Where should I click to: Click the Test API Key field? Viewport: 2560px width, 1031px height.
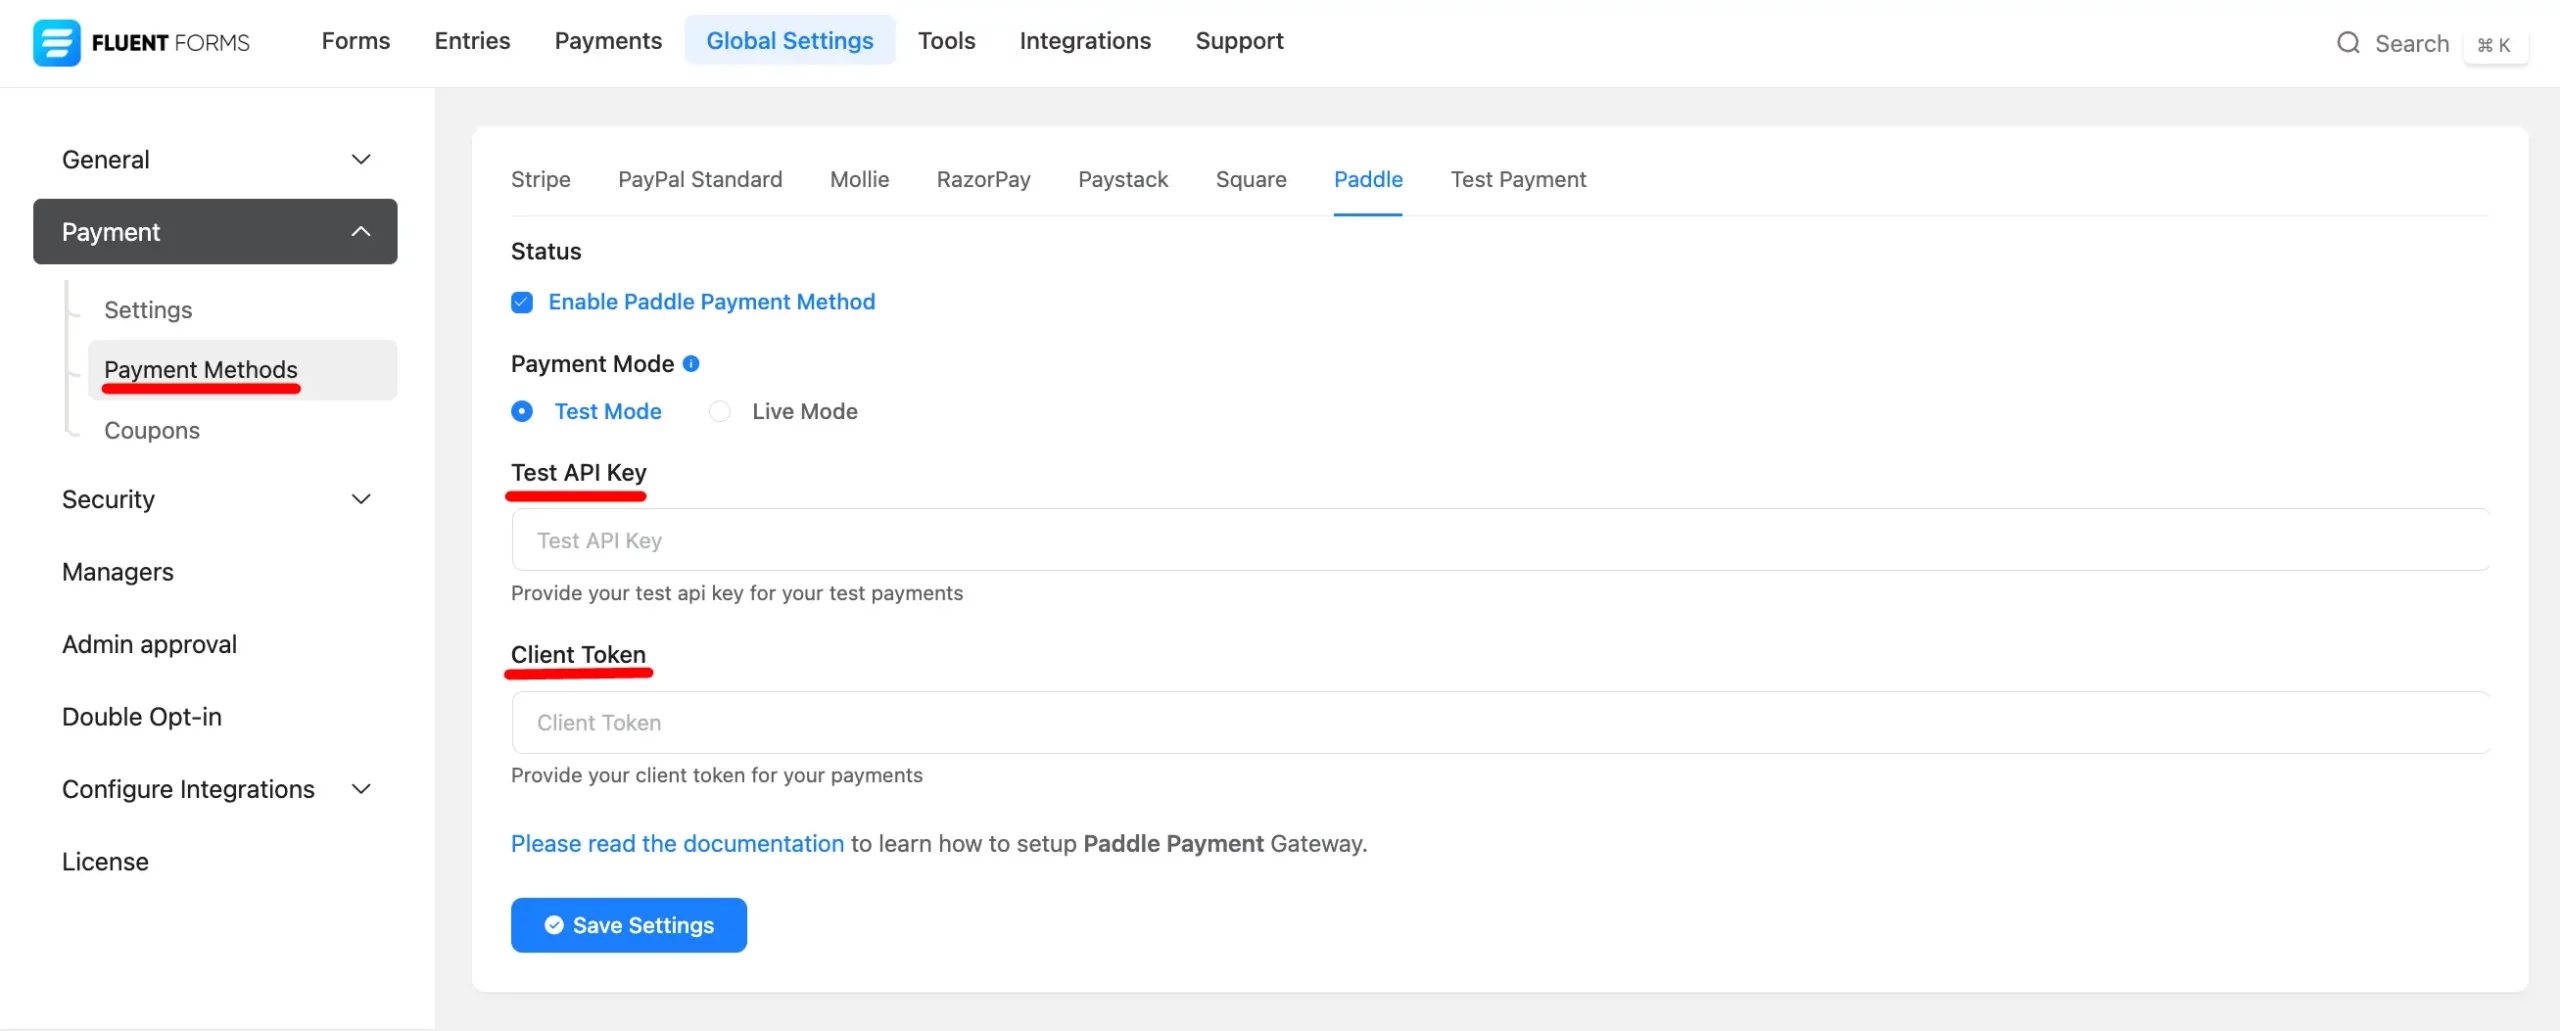coord(1500,540)
